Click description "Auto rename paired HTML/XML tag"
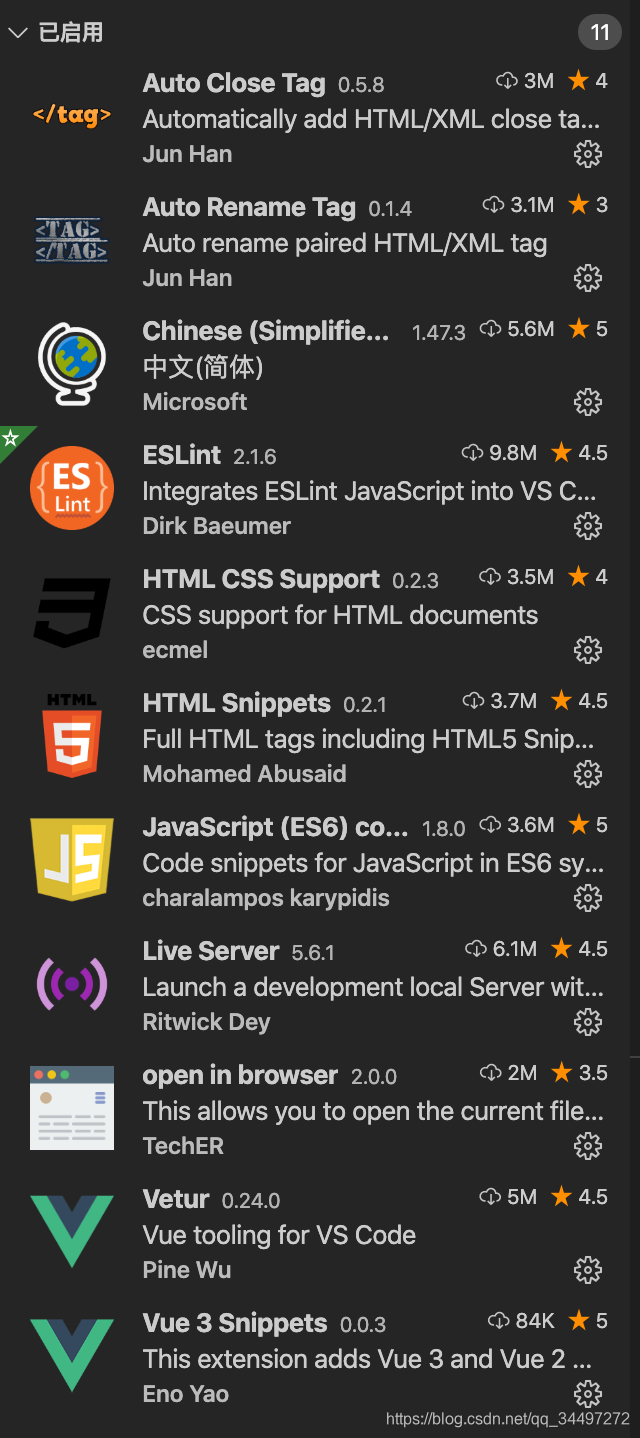This screenshot has width=640, height=1438. point(345,244)
